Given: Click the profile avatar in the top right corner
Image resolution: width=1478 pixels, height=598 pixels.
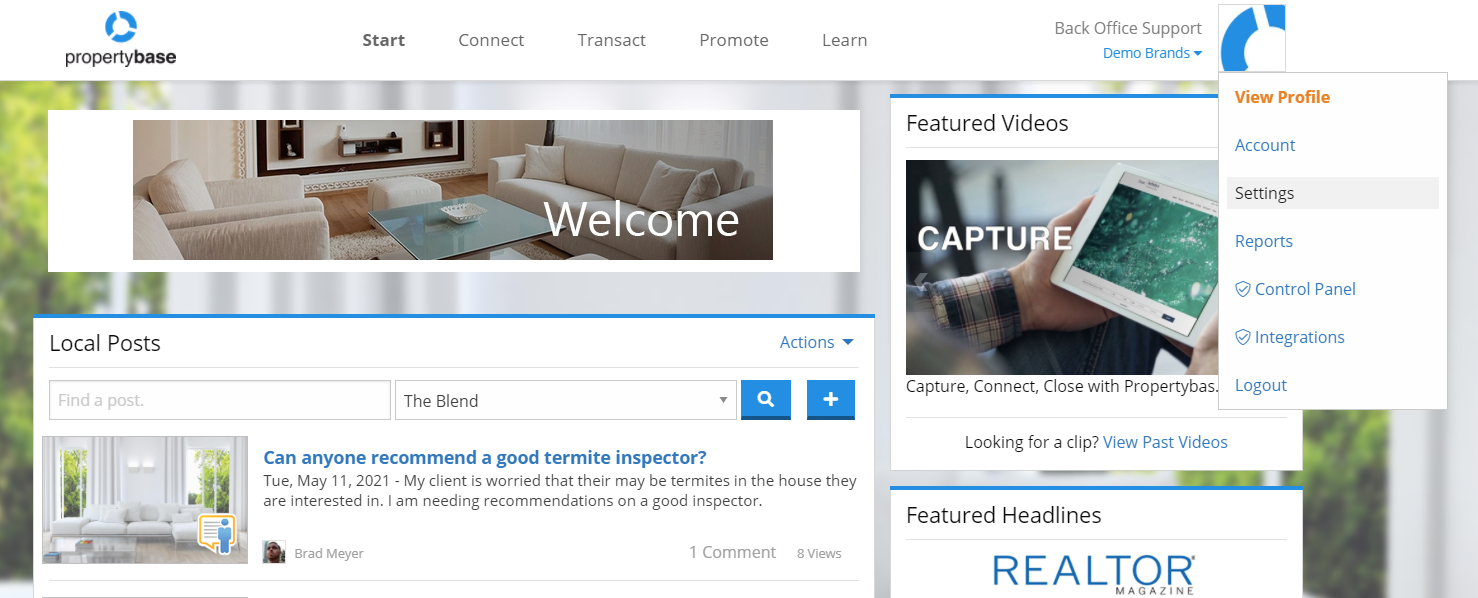Looking at the screenshot, I should (x=1251, y=37).
